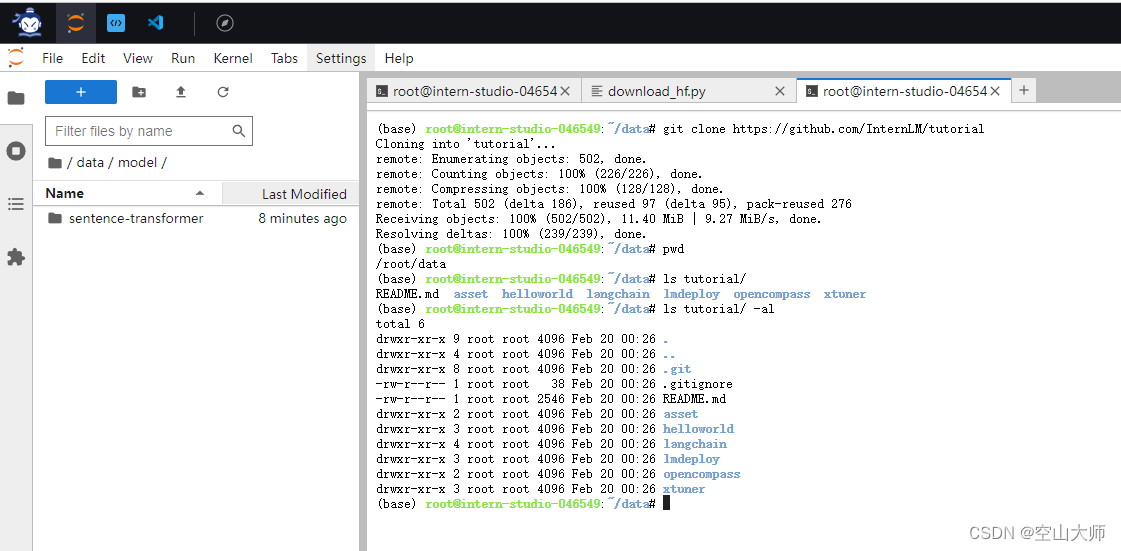
Task: Open the InternStudio mascot logo icon
Action: point(27,23)
